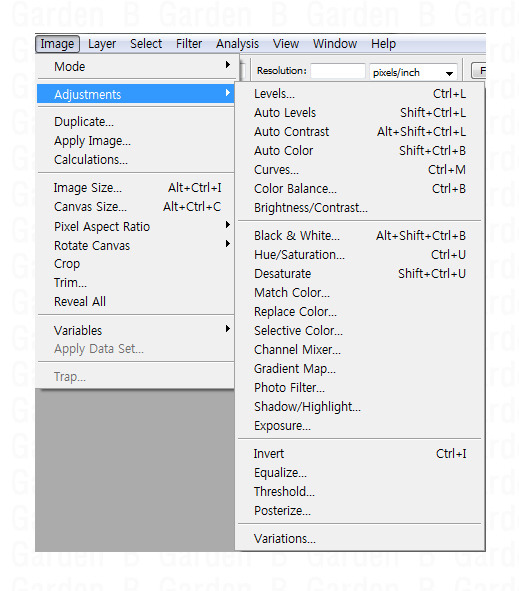Open the Analysis menu
519x591 pixels.
point(237,44)
